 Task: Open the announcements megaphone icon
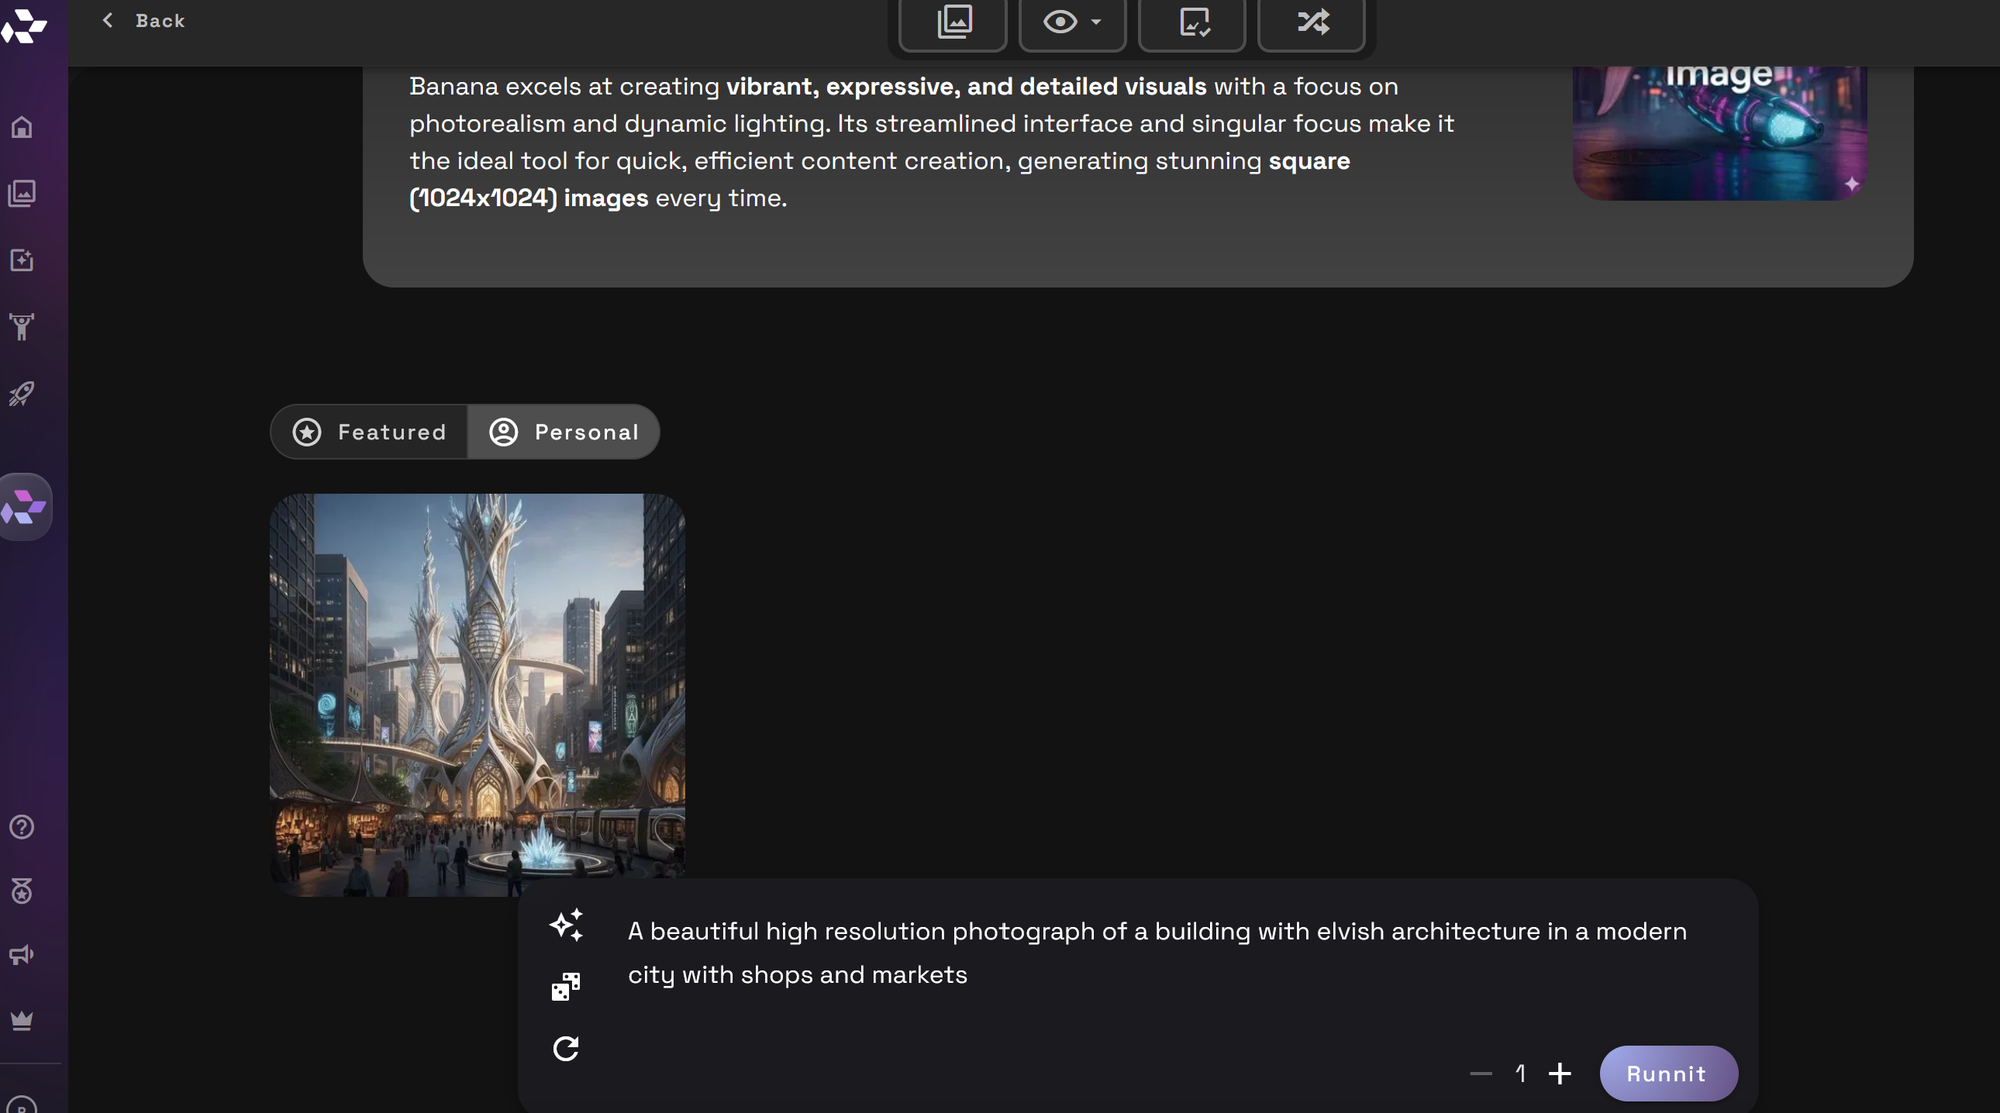point(21,954)
